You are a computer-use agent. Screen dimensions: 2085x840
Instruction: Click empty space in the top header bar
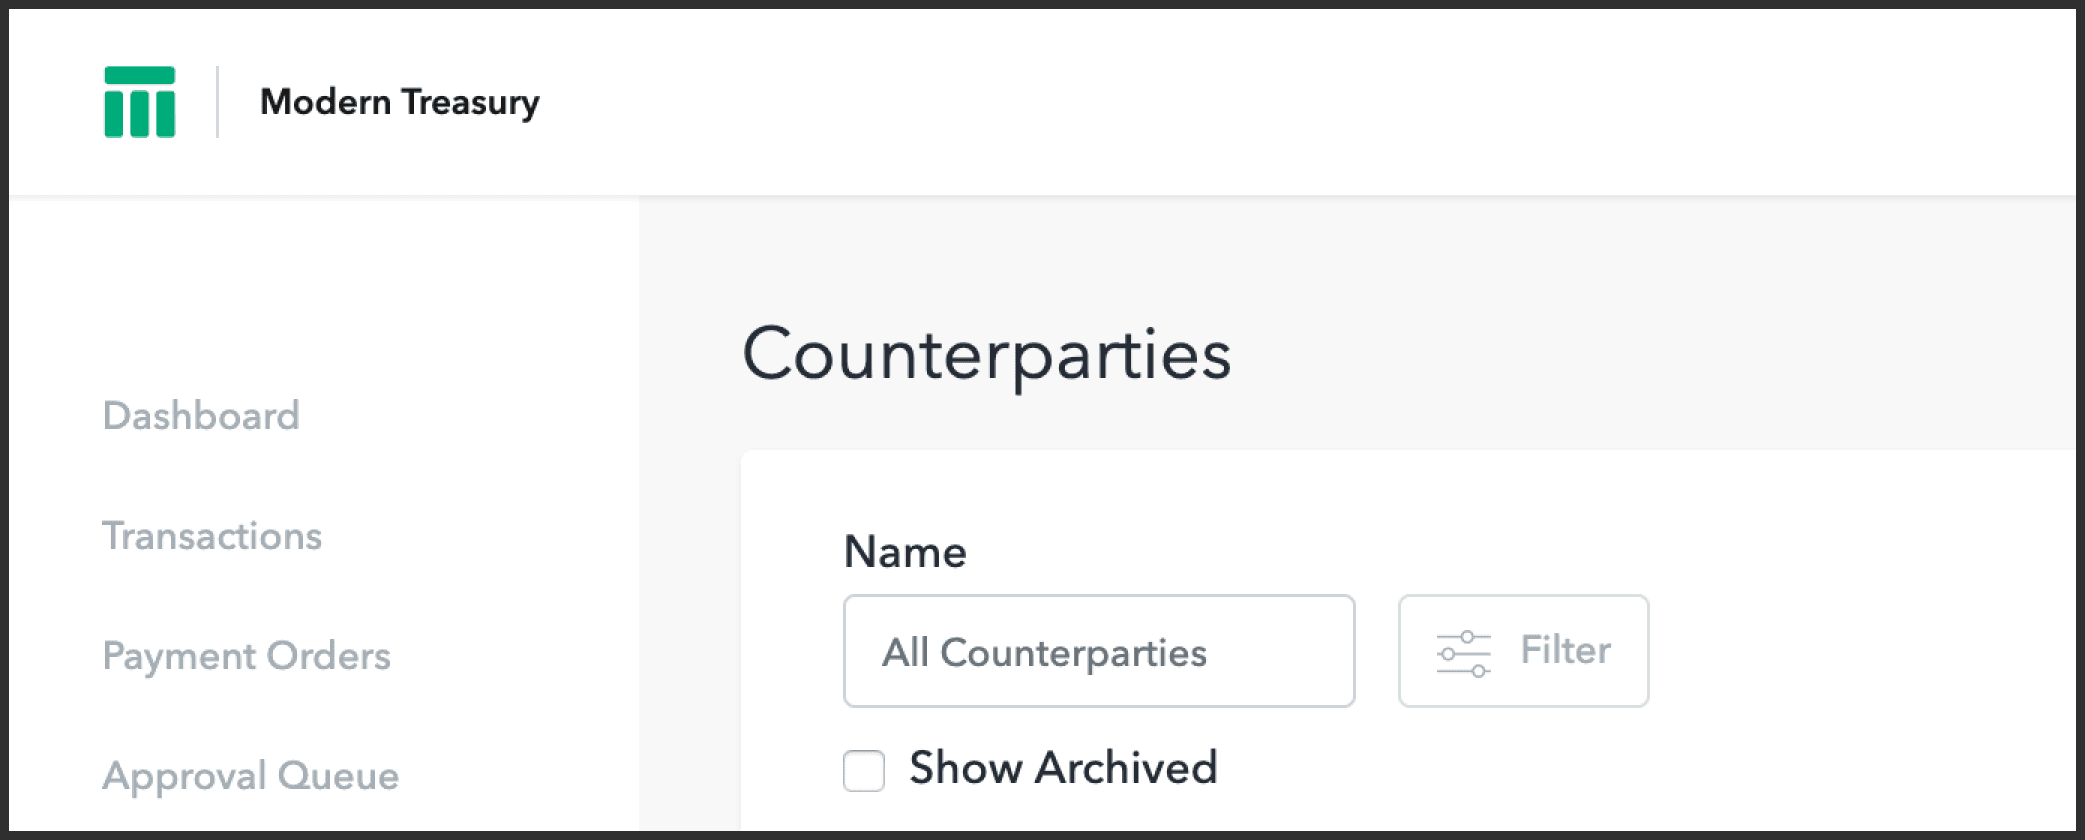[x=1300, y=102]
